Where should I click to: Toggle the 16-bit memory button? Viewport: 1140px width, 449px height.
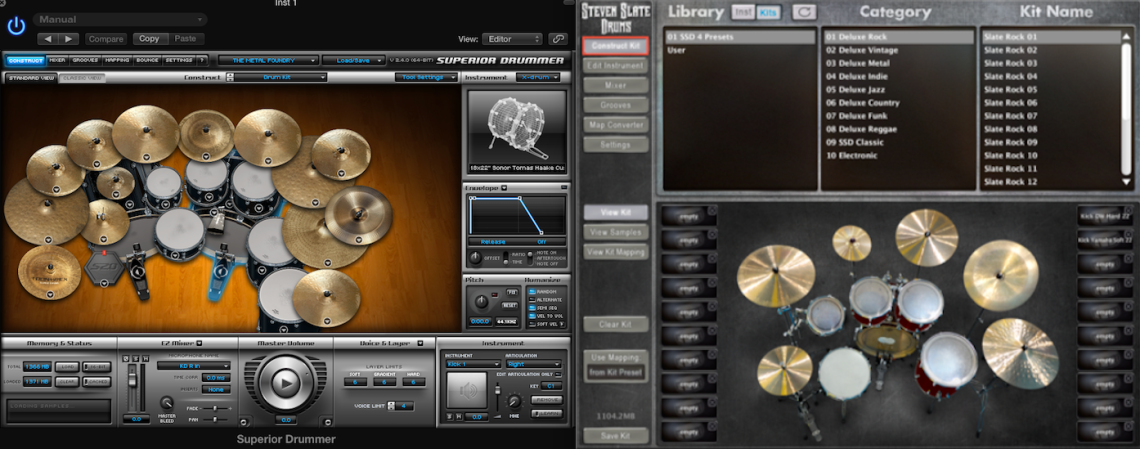click(96, 367)
